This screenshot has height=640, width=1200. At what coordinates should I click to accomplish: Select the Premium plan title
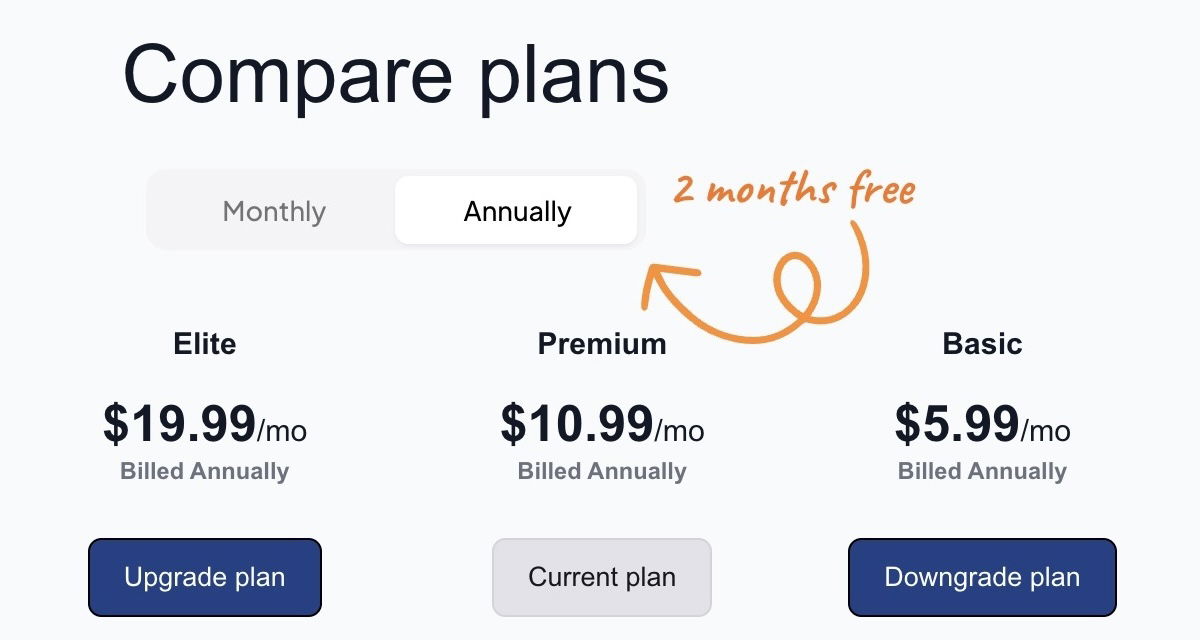(602, 344)
